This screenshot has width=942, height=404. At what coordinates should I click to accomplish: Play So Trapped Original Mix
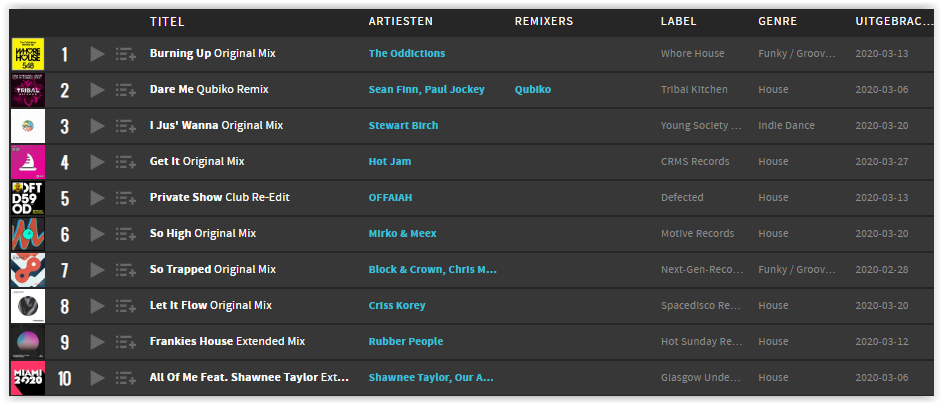[97, 270]
